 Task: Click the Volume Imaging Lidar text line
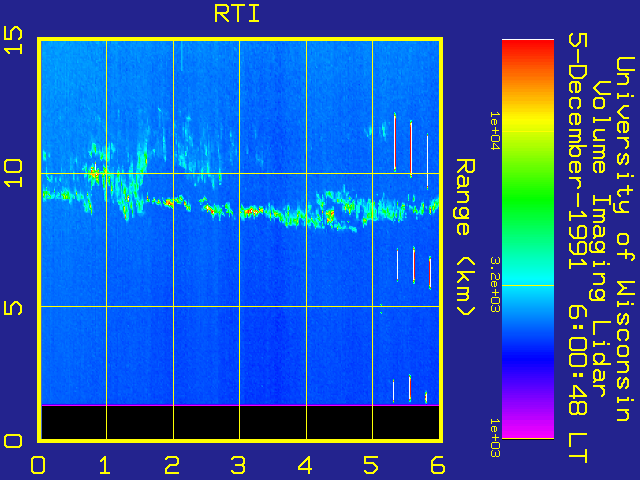[x=602, y=239]
